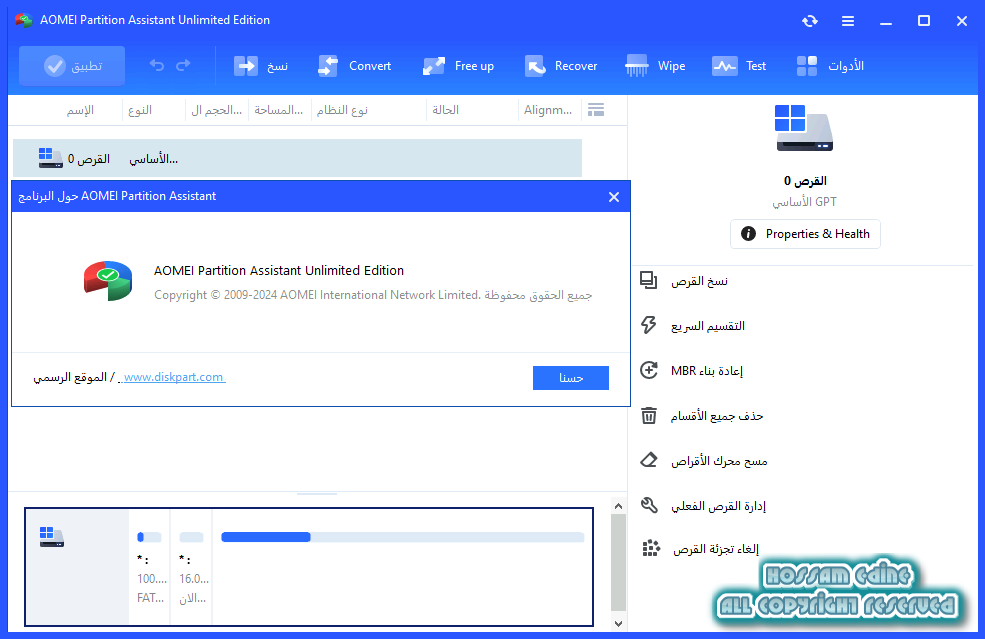Click the Alignm... column header
Image resolution: width=985 pixels, height=639 pixels.
(548, 110)
